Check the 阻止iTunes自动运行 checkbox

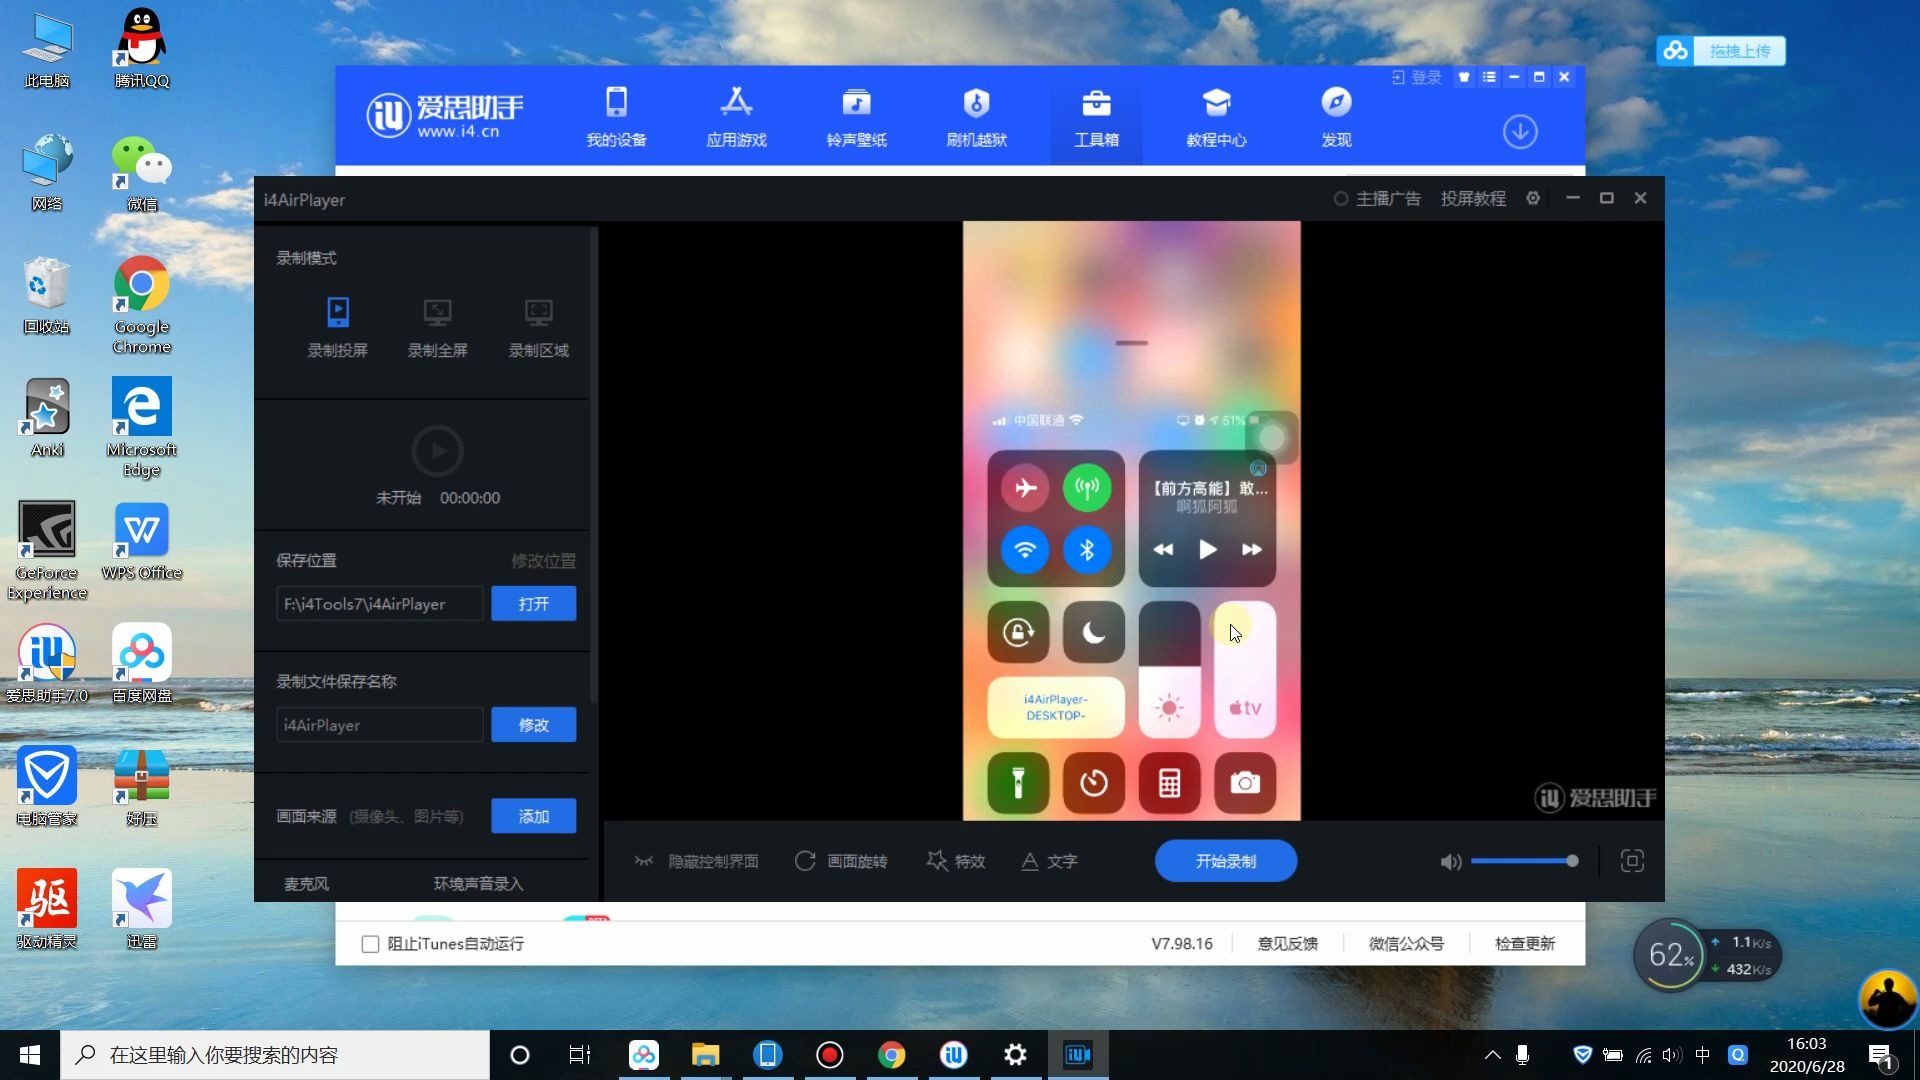pos(369,943)
